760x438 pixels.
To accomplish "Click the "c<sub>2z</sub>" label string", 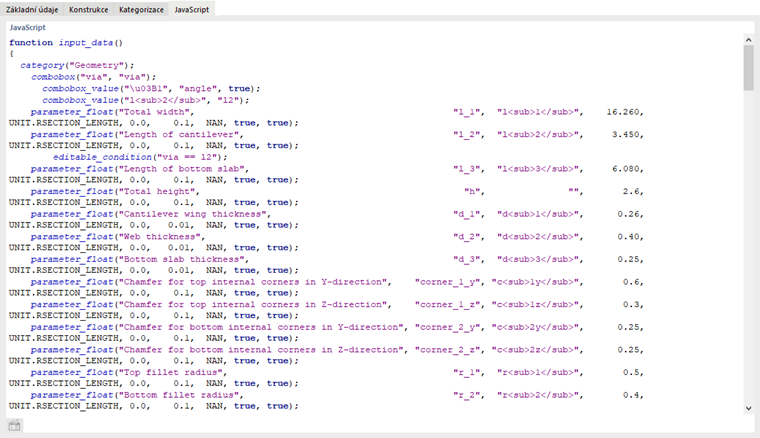I will coord(535,349).
